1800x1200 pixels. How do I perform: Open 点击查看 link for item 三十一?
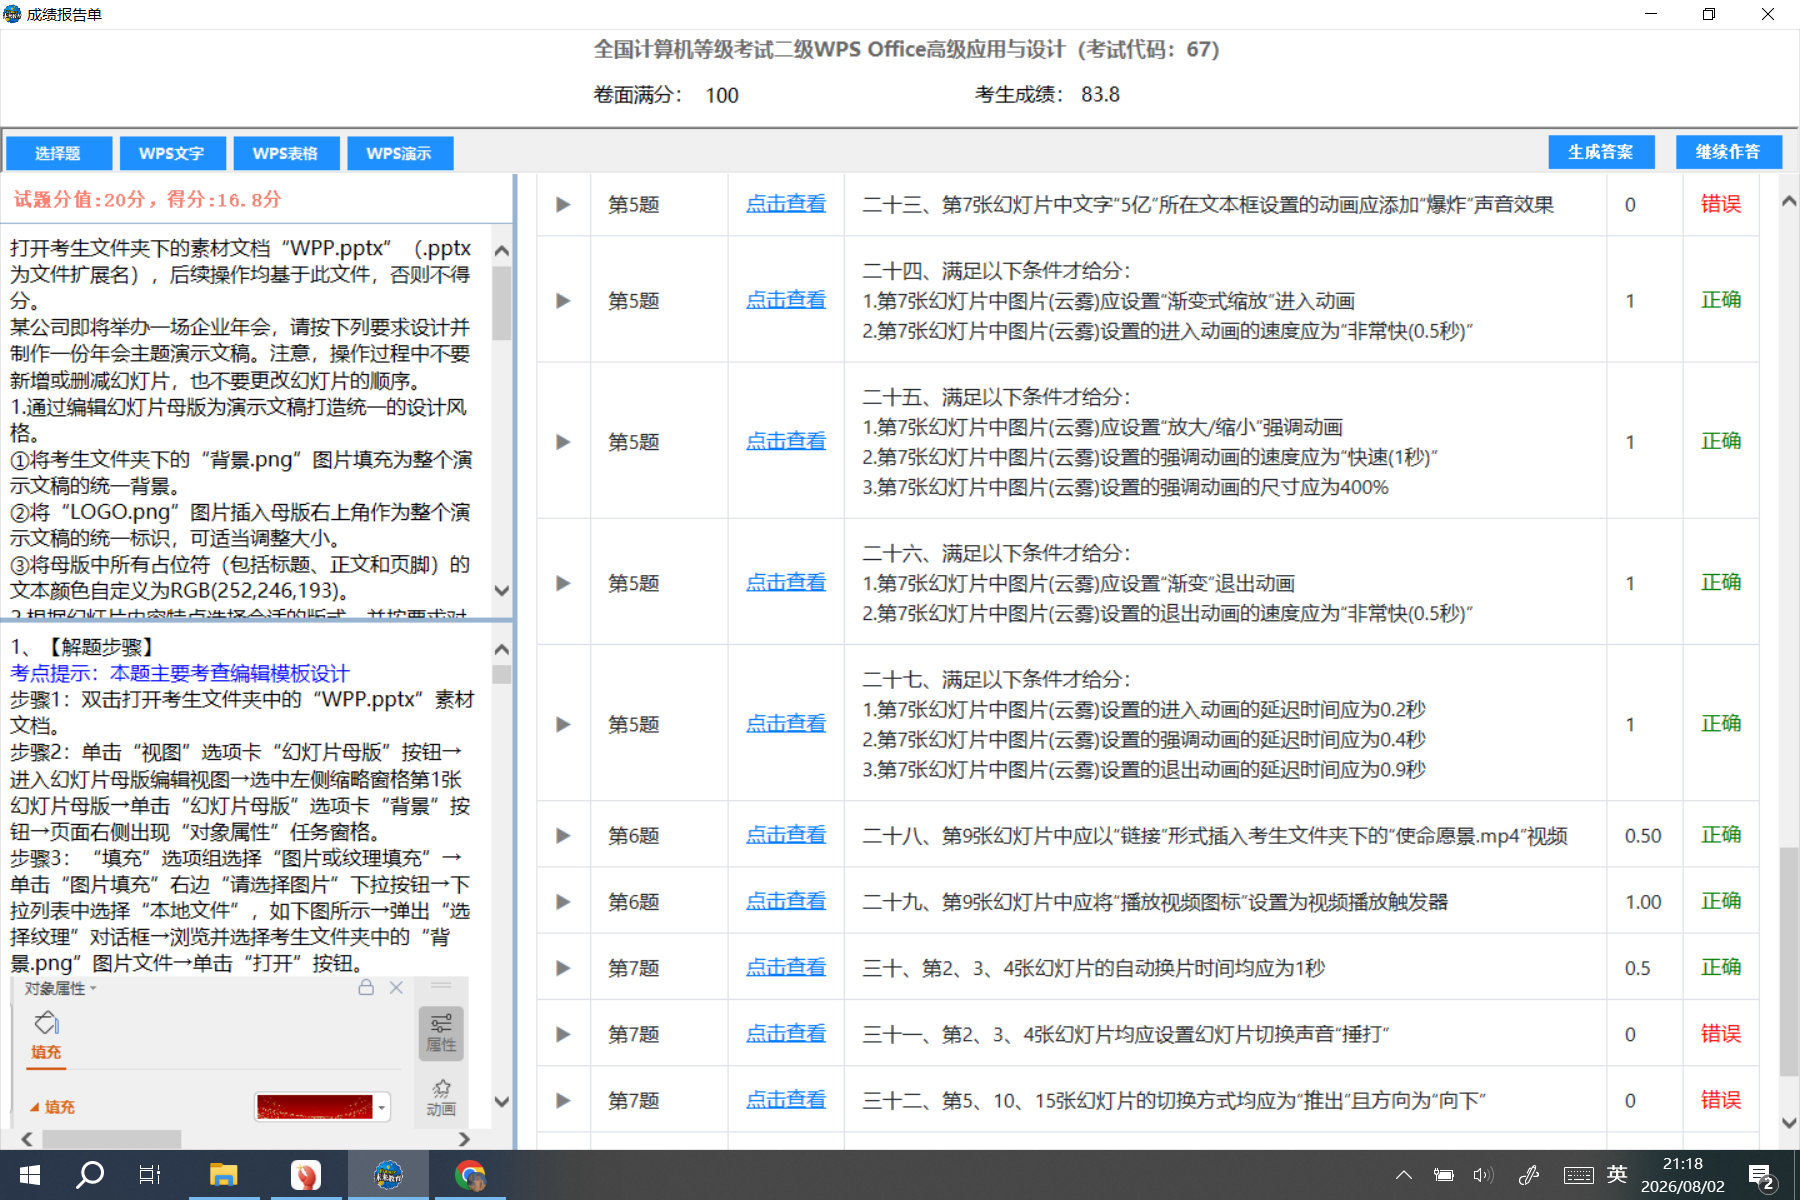[x=786, y=1033]
